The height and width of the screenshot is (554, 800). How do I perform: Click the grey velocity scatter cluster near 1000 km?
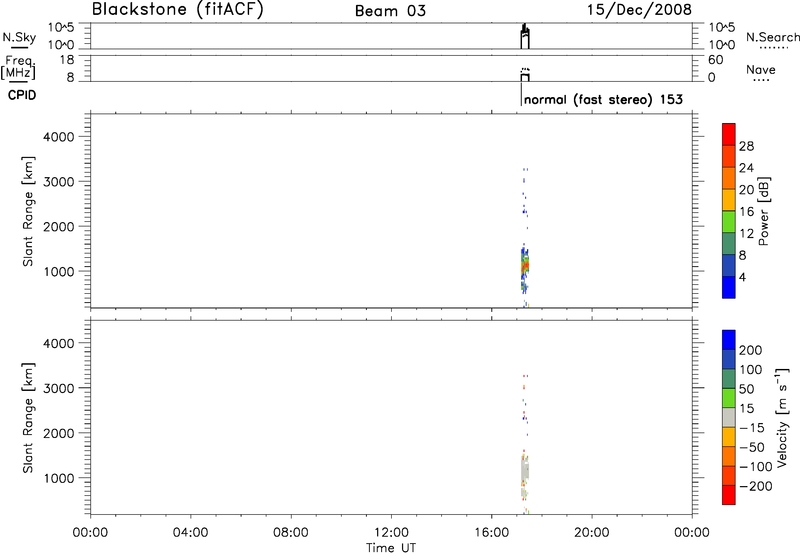(524, 472)
